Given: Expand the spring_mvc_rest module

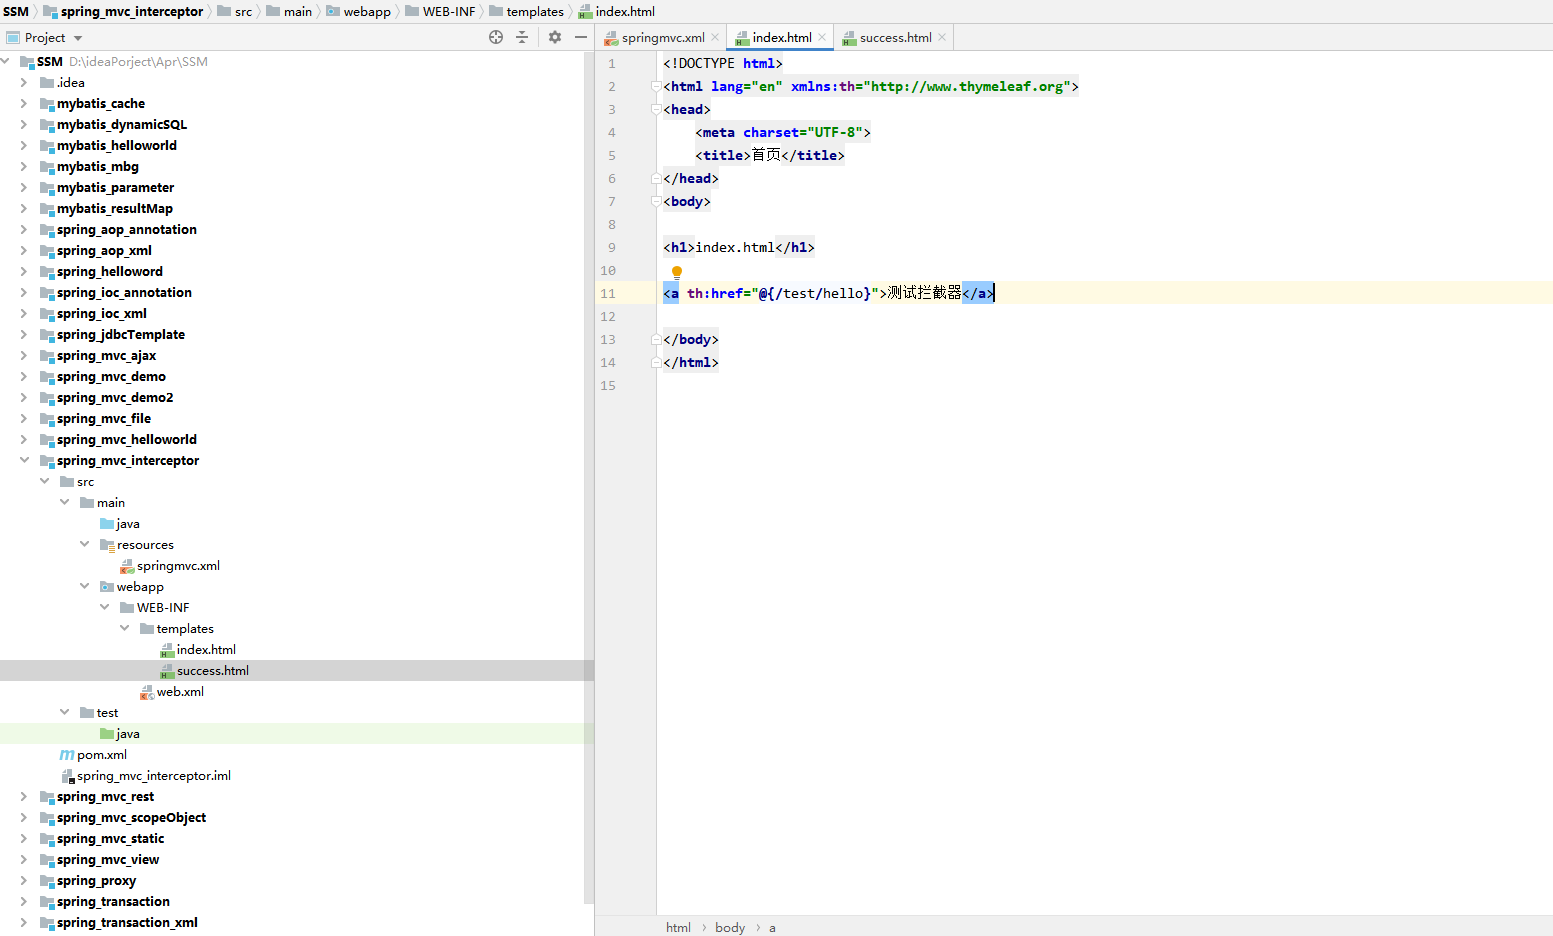Looking at the screenshot, I should pyautogui.click(x=24, y=797).
